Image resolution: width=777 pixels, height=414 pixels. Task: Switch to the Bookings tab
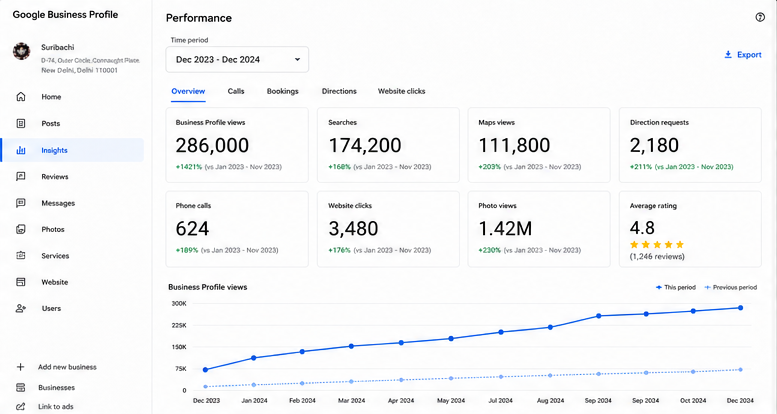282,91
